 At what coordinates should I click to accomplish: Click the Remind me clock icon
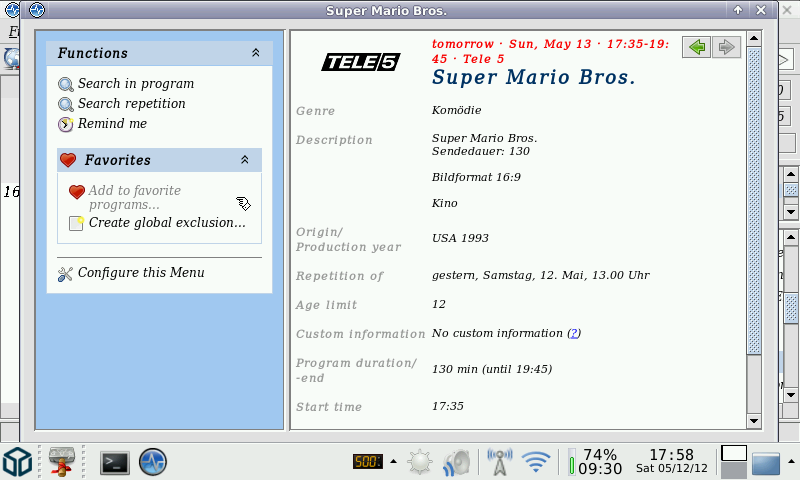click(x=66, y=124)
